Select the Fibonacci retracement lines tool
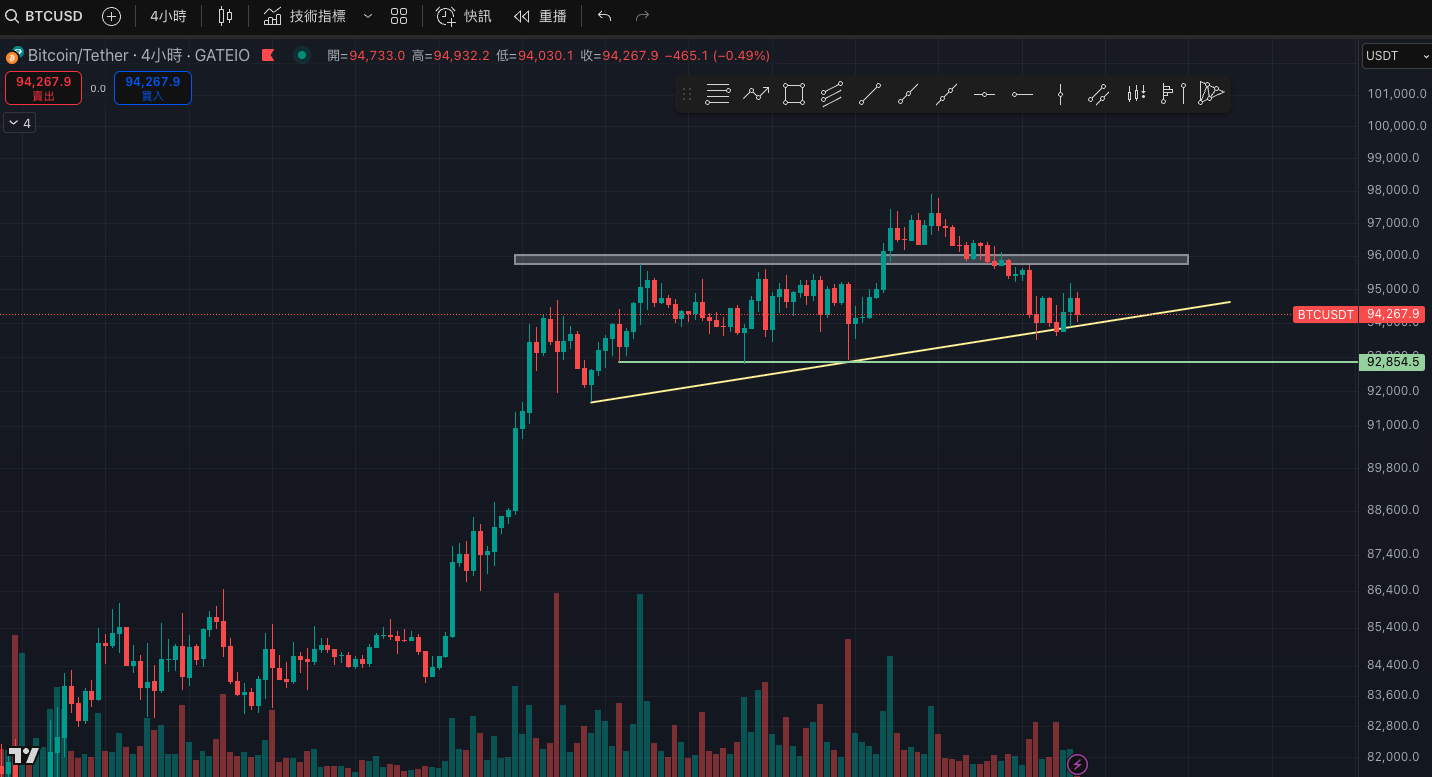This screenshot has height=777, width=1432. 718,95
